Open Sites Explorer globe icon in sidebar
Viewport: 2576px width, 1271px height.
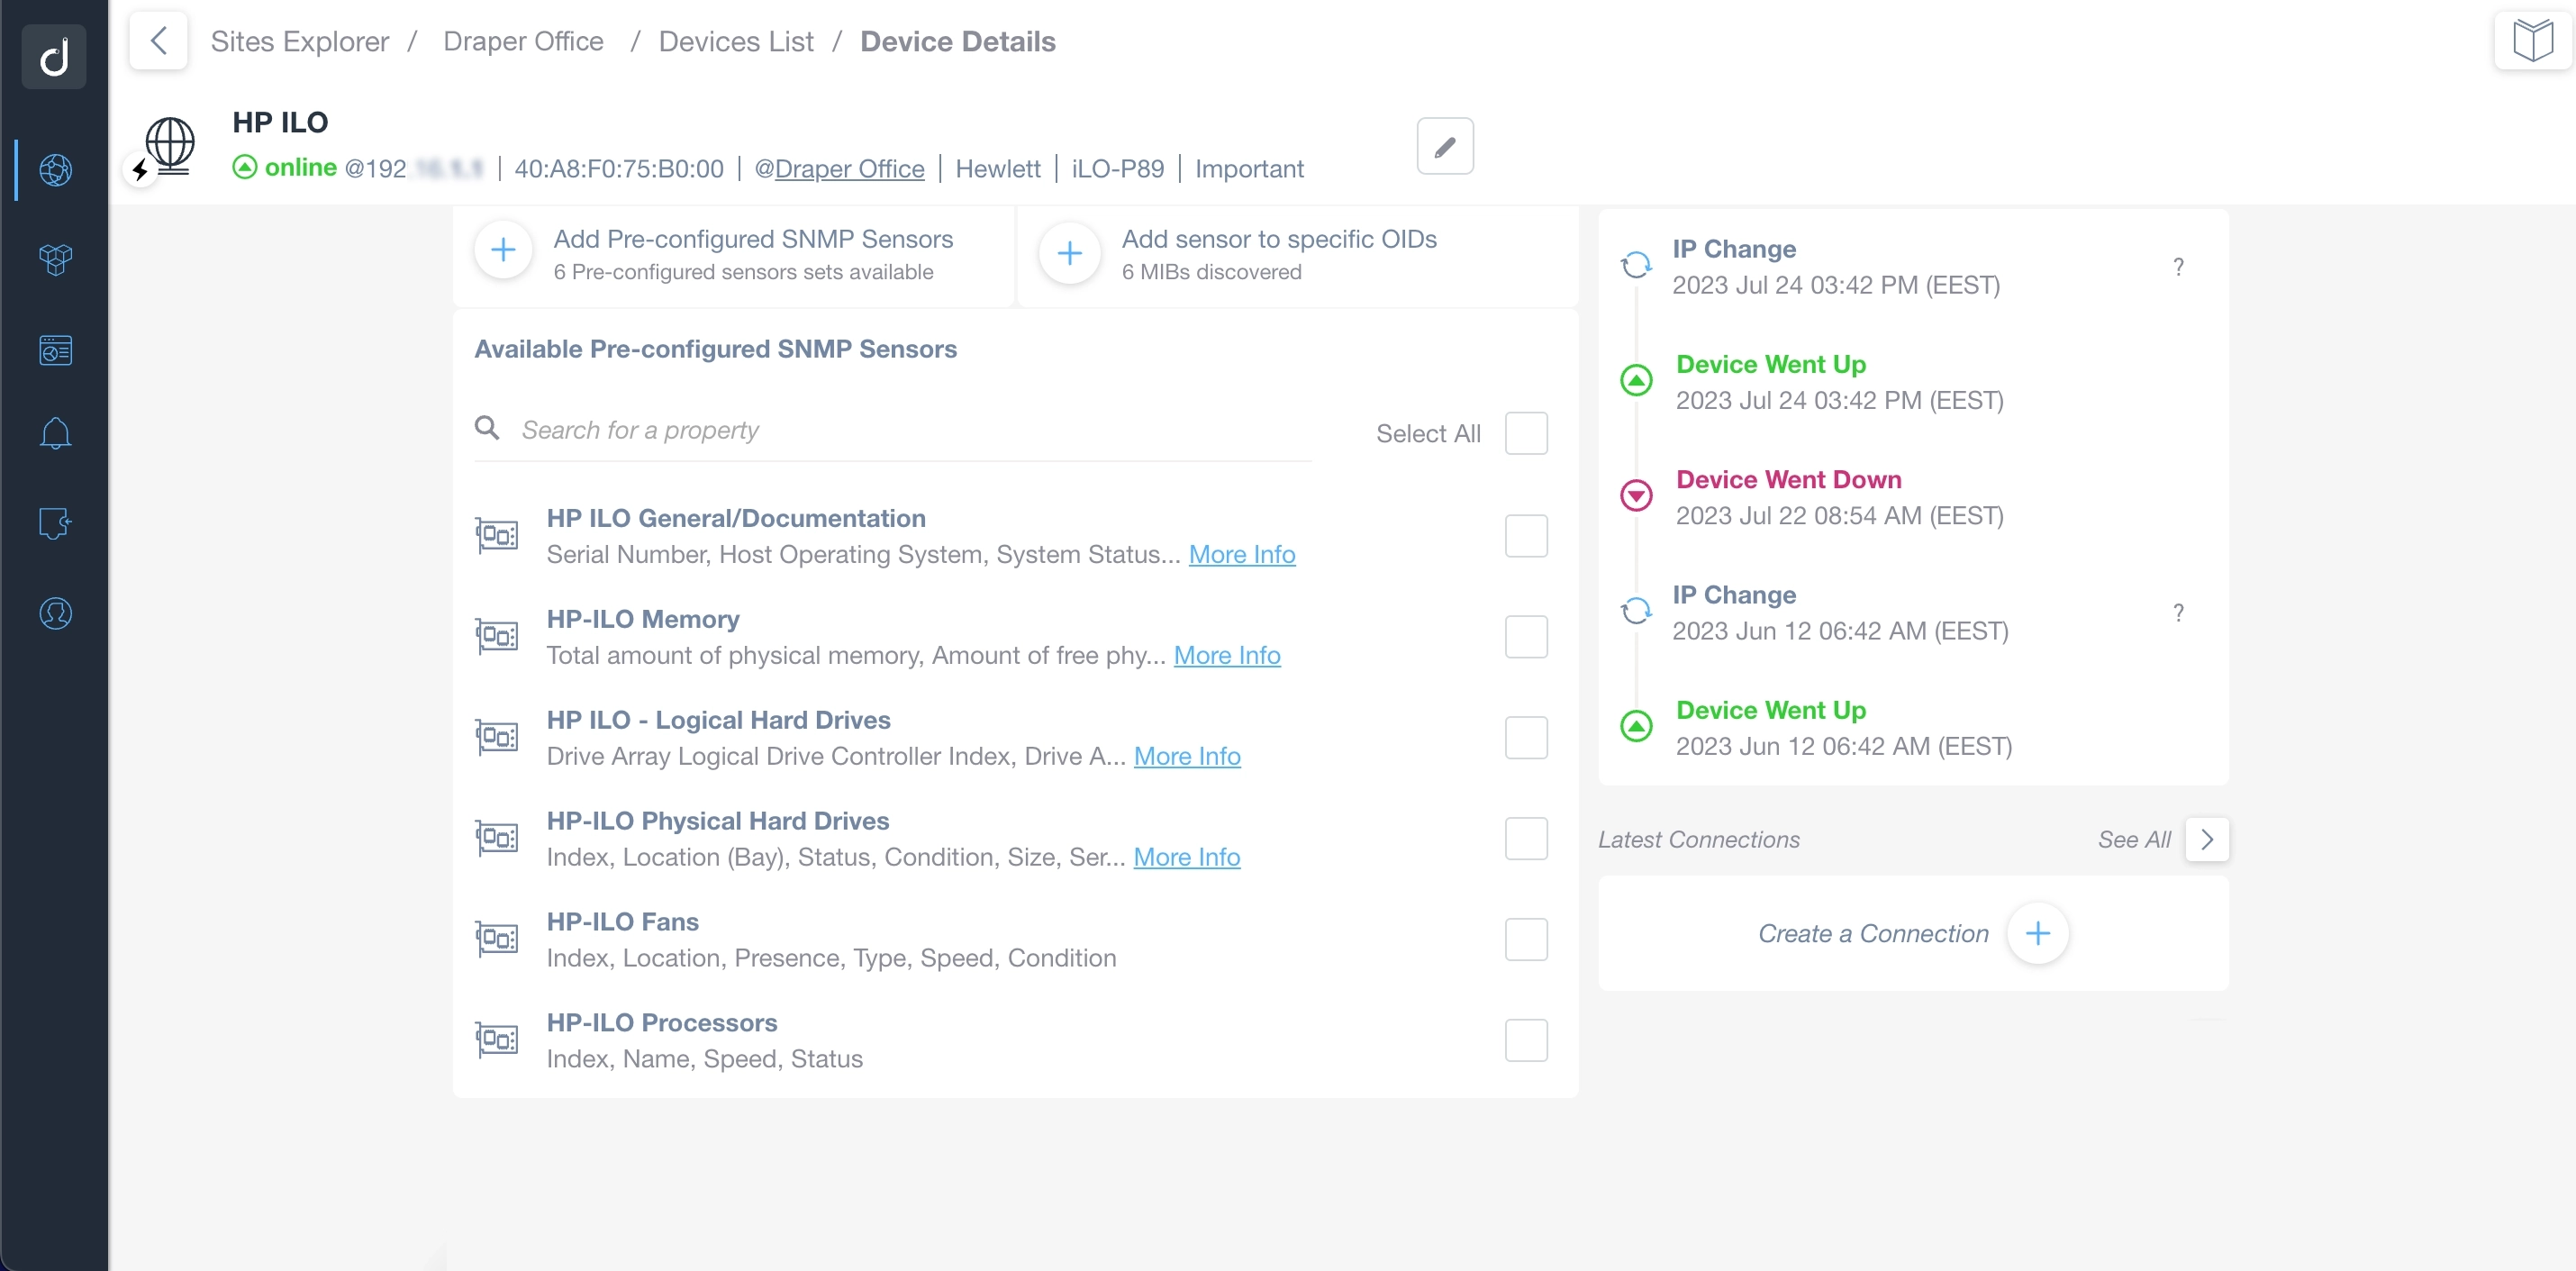point(55,170)
